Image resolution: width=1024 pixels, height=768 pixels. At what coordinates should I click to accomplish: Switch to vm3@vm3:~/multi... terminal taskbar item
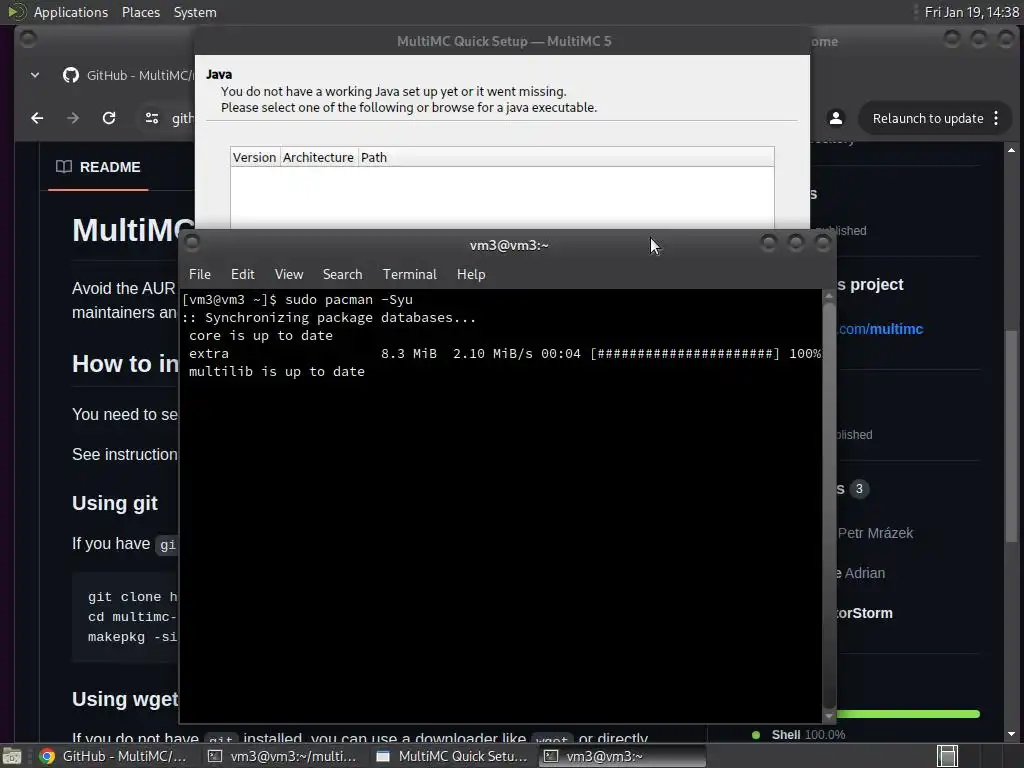pyautogui.click(x=282, y=756)
